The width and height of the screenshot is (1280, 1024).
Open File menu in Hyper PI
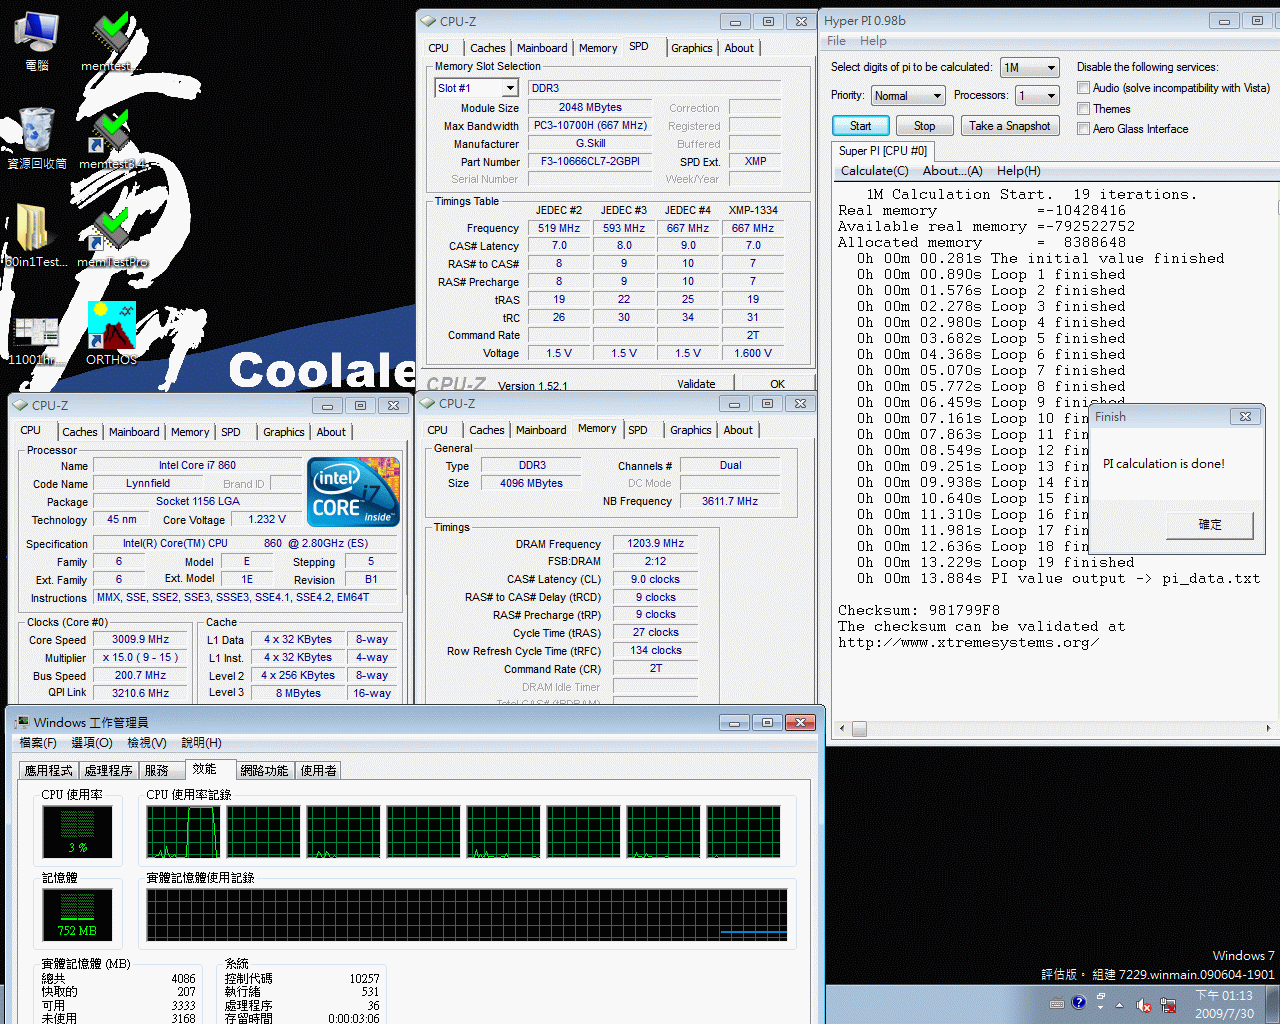coord(836,41)
